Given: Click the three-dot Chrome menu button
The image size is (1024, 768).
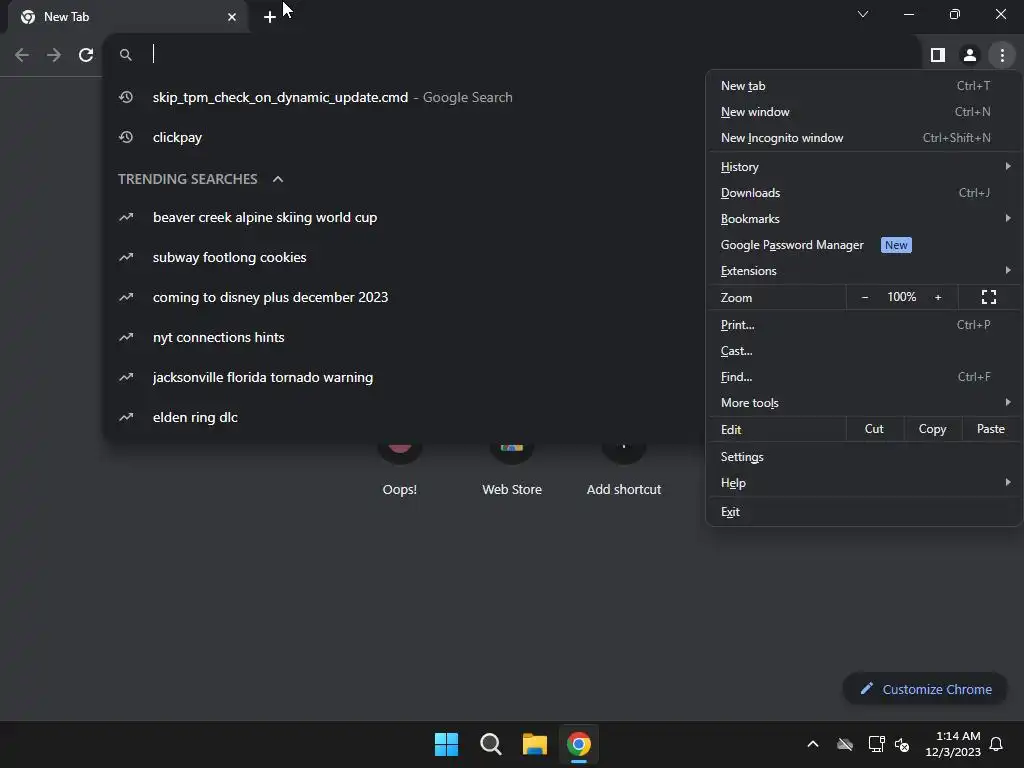Looking at the screenshot, I should click(1002, 55).
